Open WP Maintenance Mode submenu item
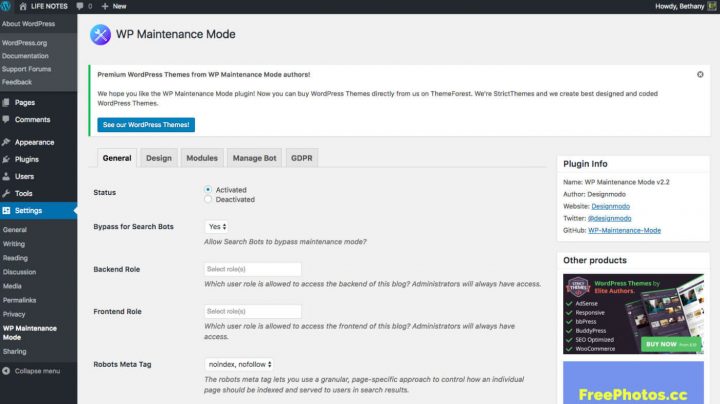This screenshot has height=404, width=720. pyautogui.click(x=30, y=333)
